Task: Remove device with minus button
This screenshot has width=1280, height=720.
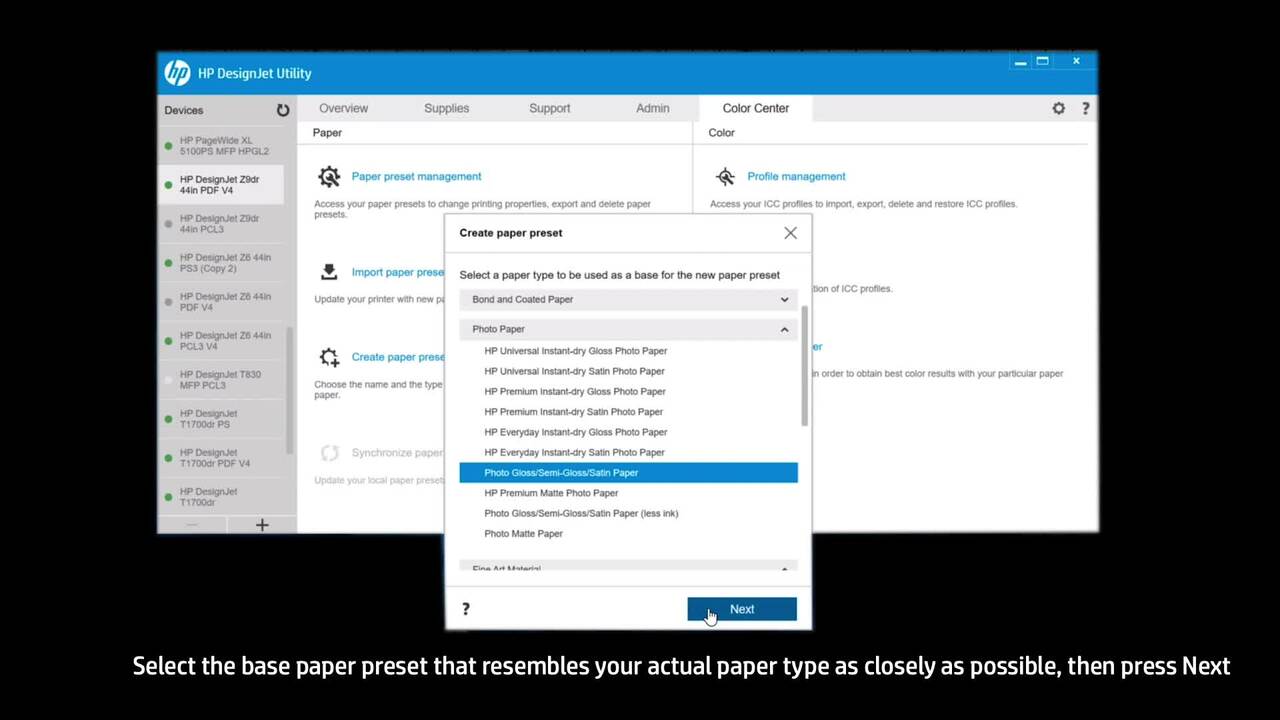Action: (192, 524)
